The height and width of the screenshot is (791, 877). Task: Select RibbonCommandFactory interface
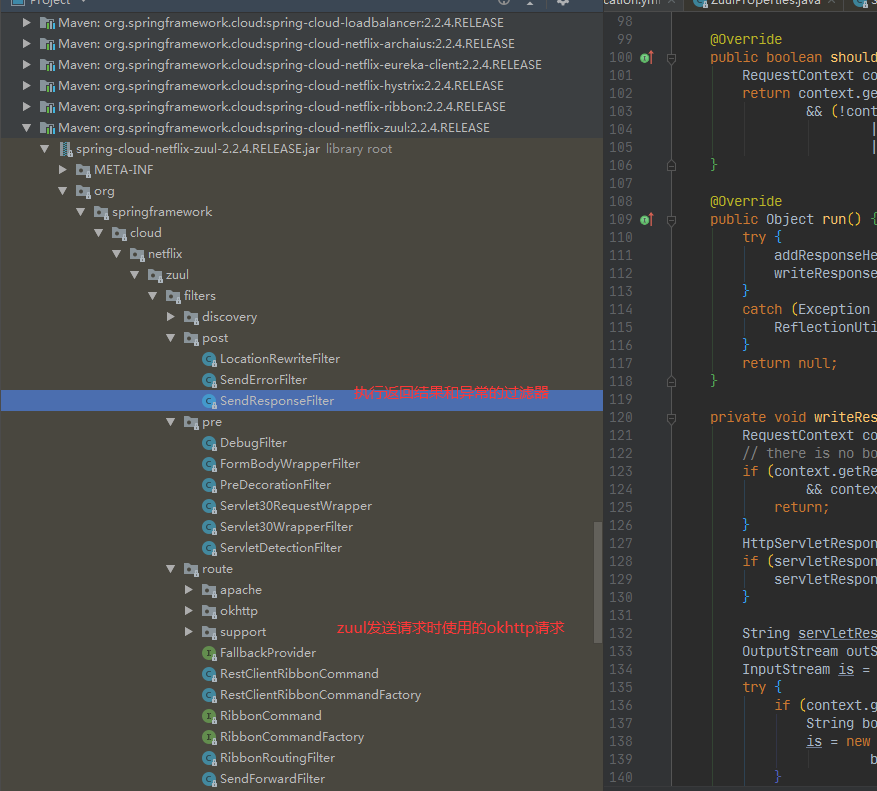click(x=292, y=737)
